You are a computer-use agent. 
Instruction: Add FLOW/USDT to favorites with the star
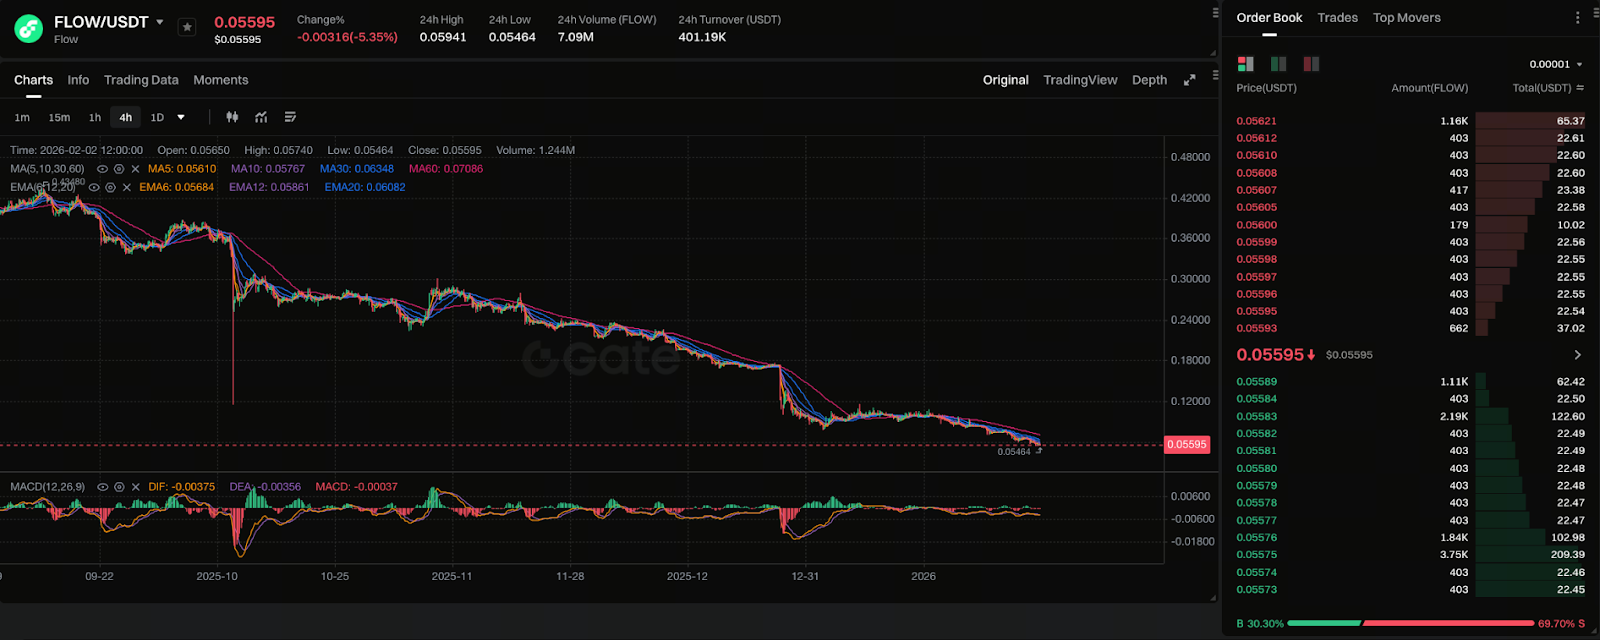[187, 27]
